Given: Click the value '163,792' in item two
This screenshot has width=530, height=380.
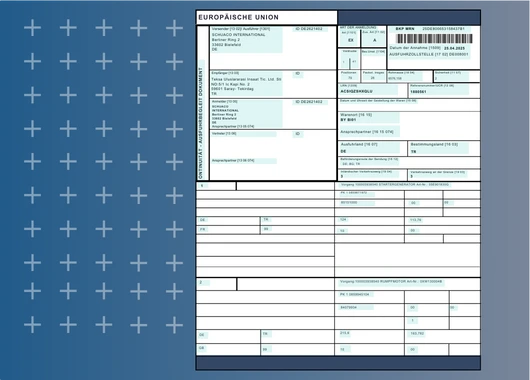Looking at the screenshot, I should tap(417, 334).
